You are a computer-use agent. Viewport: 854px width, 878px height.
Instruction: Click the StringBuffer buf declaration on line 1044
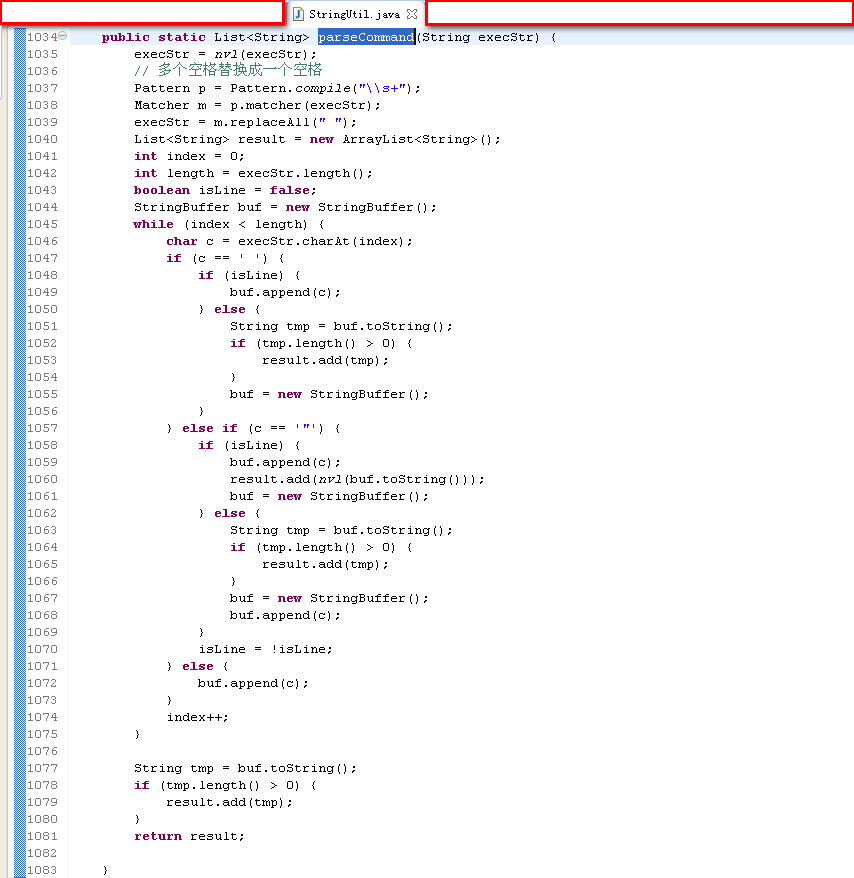285,207
